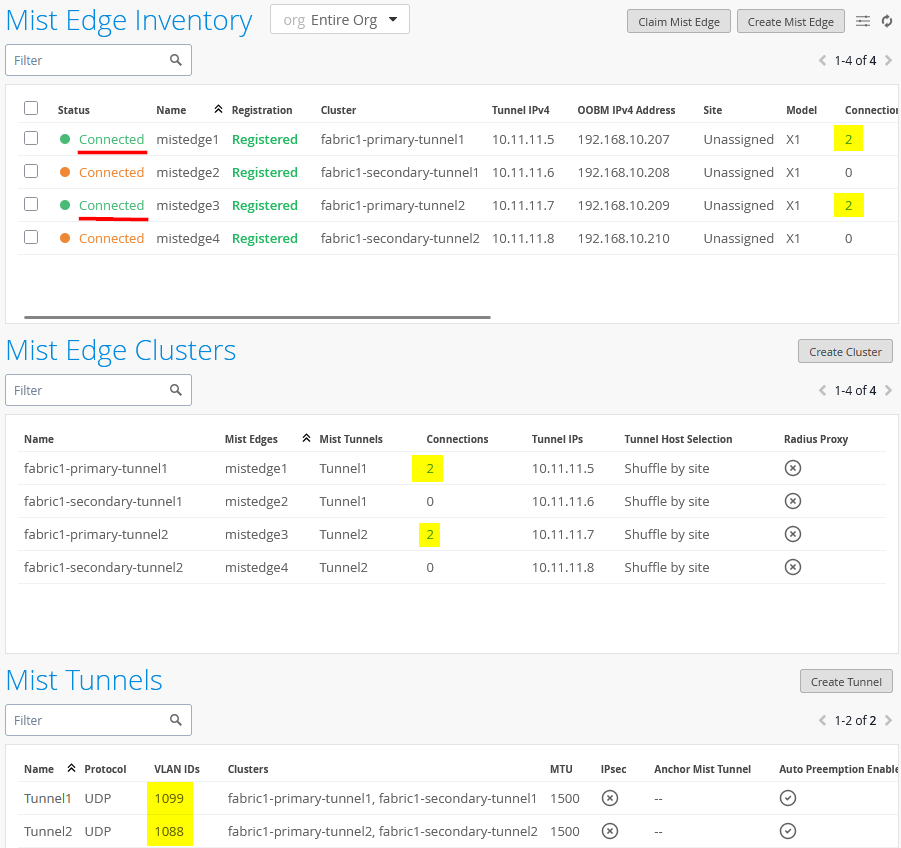This screenshot has width=901, height=848.
Task: Click OOBM IPv4 Address column header
Action: click(x=626, y=110)
